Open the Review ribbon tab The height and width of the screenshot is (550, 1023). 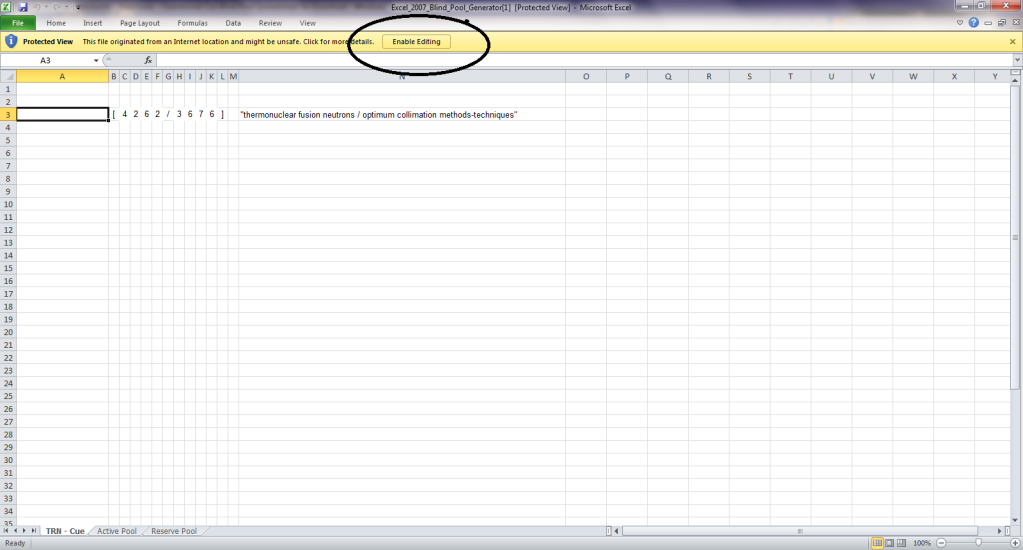(270, 23)
